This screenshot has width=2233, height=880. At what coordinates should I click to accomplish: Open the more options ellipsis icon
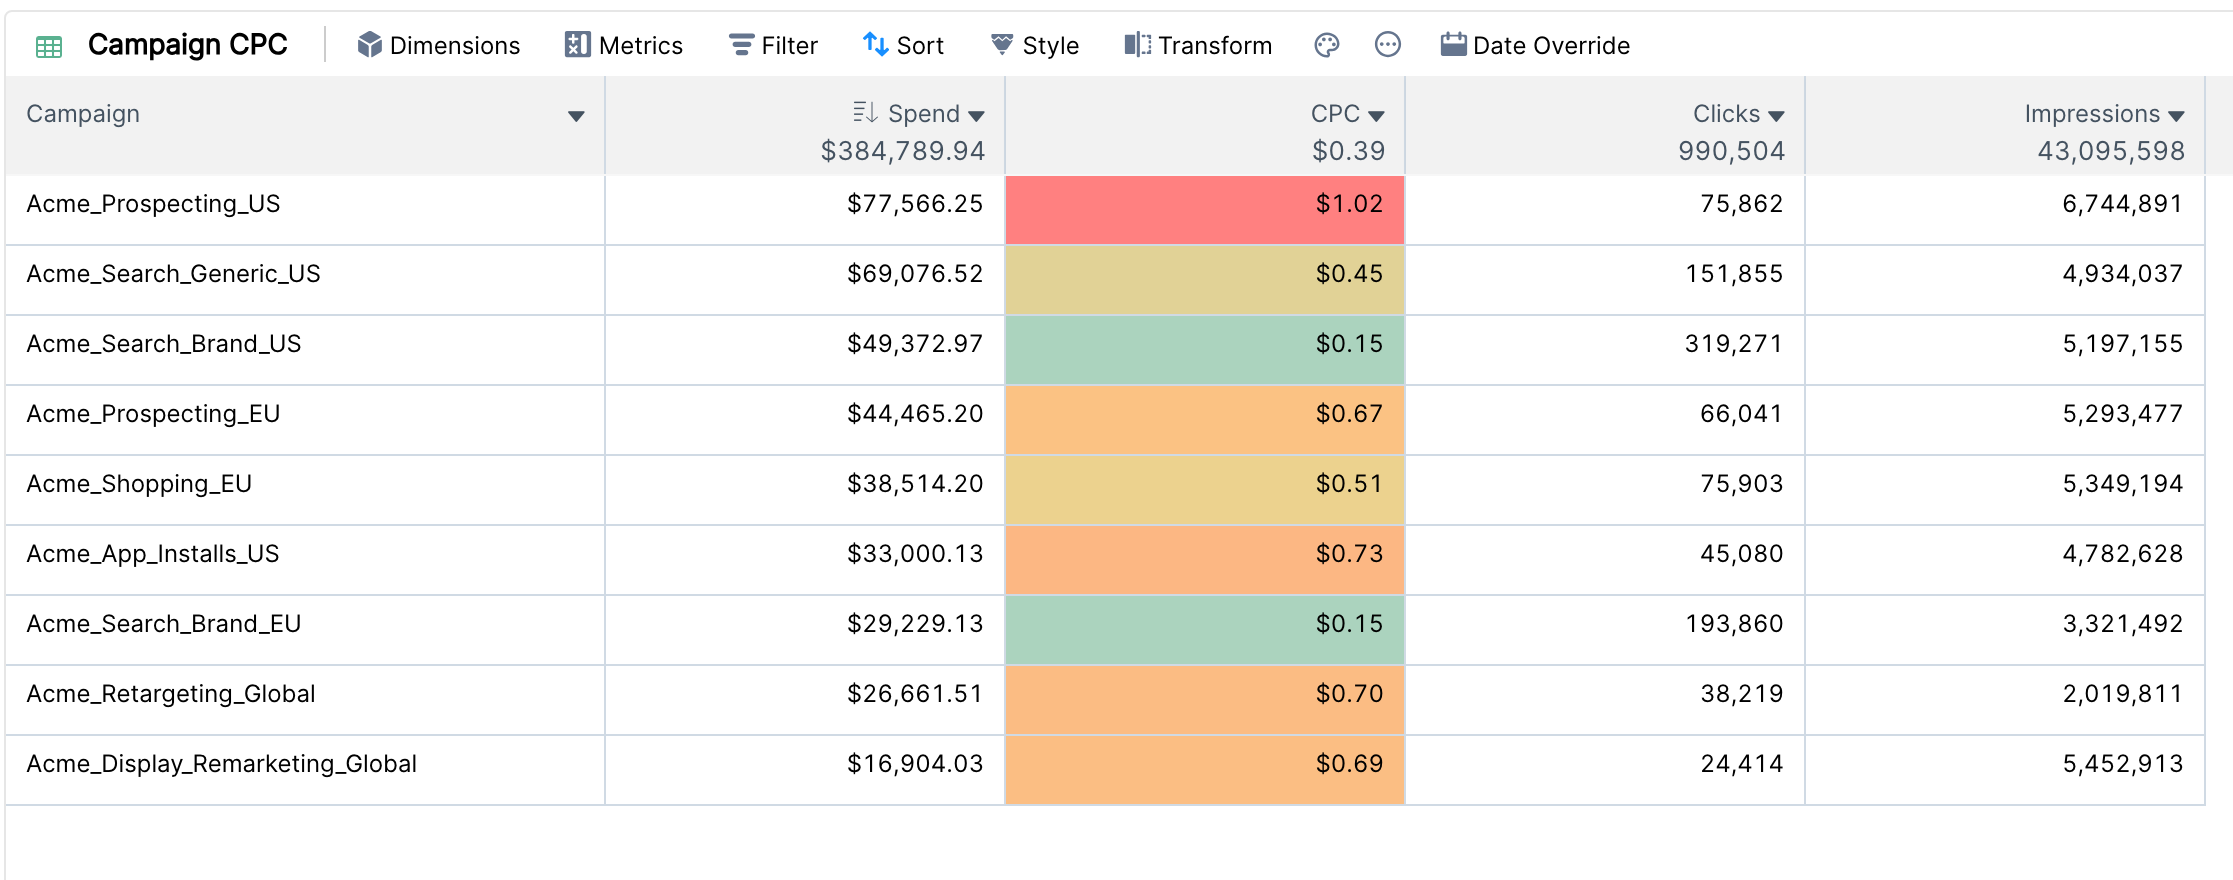[x=1388, y=45]
